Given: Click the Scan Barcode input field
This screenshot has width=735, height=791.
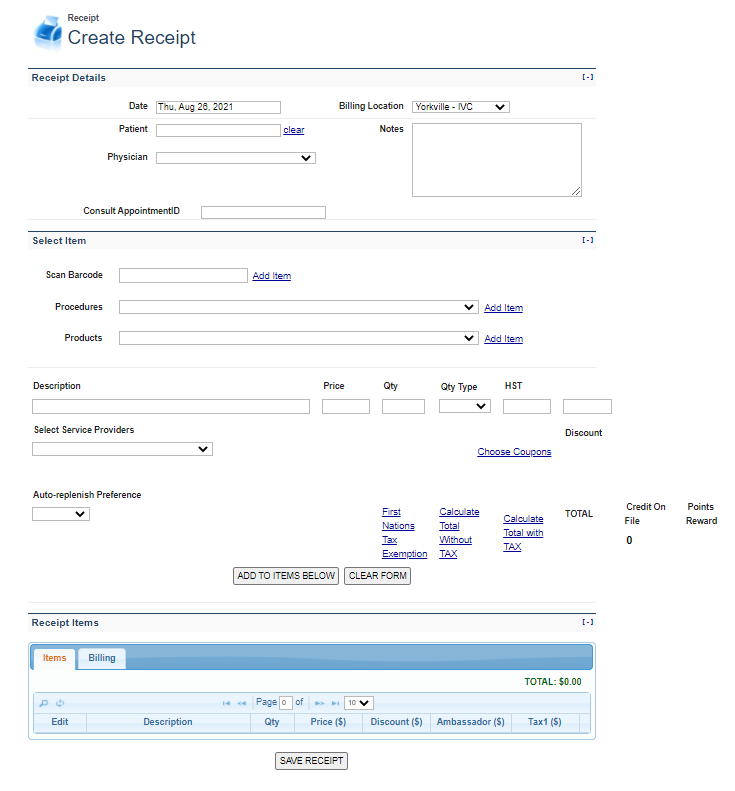Looking at the screenshot, I should (183, 276).
